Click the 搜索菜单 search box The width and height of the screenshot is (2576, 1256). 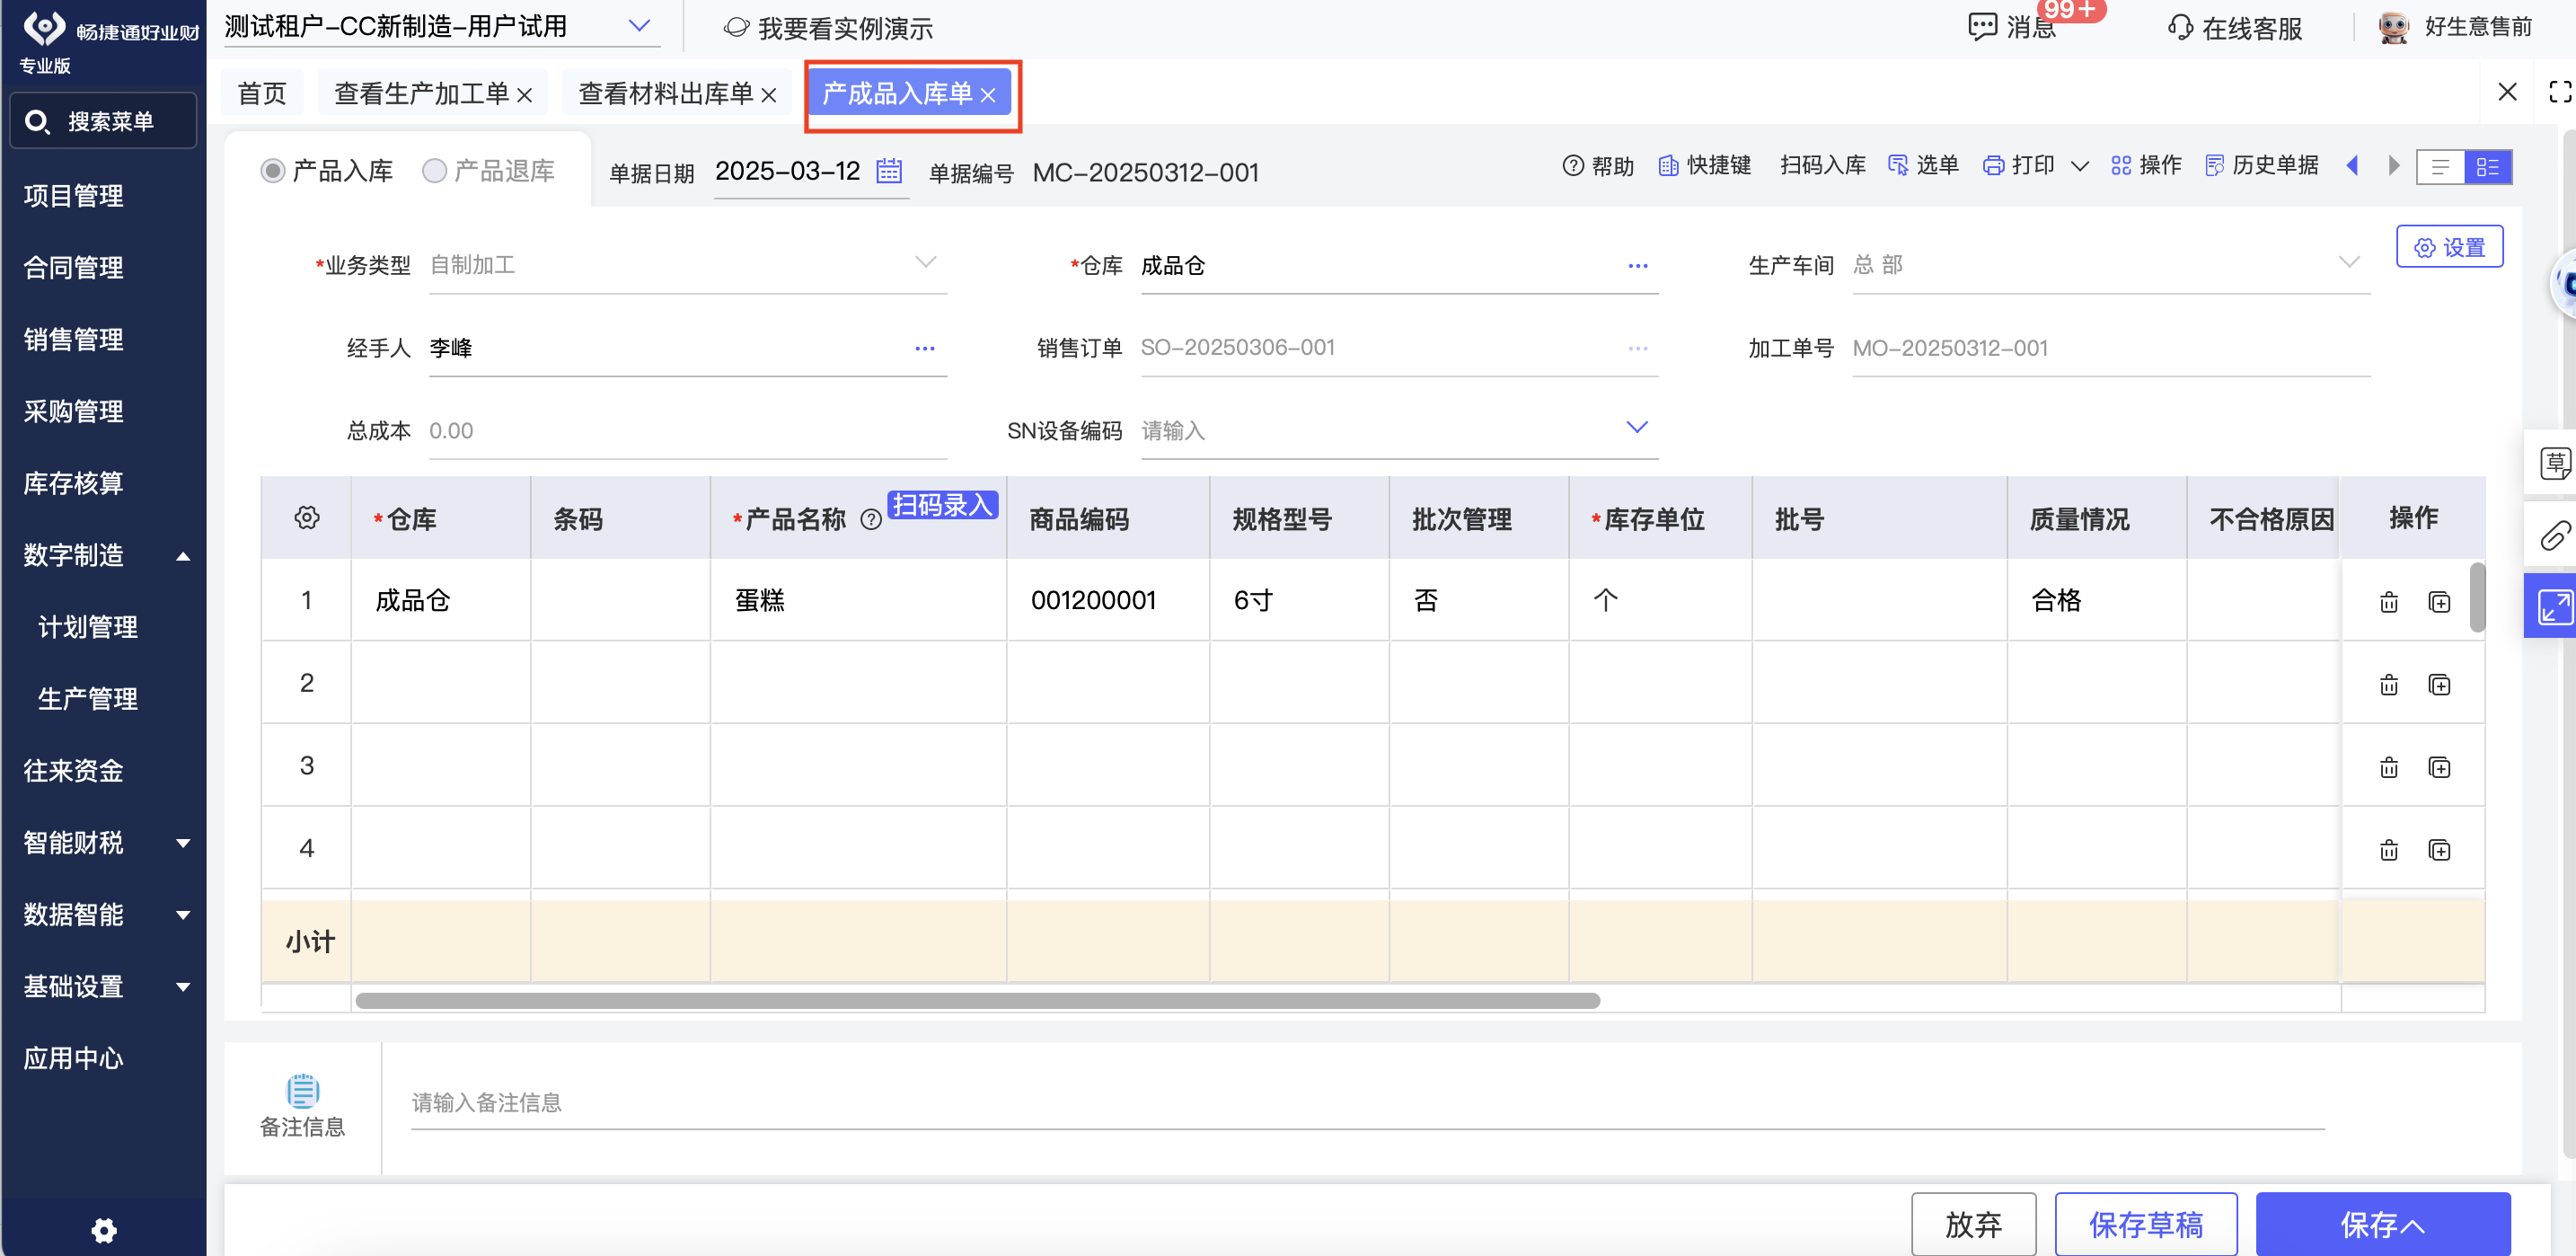pyautogui.click(x=103, y=121)
